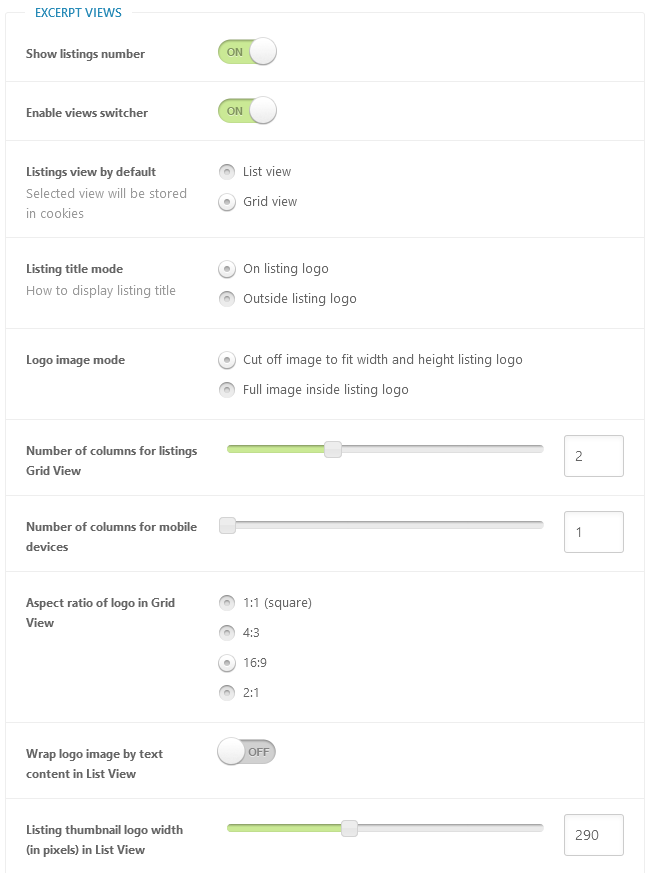
Task: Click the thumbnail logo width slider handle
Action: [x=349, y=828]
